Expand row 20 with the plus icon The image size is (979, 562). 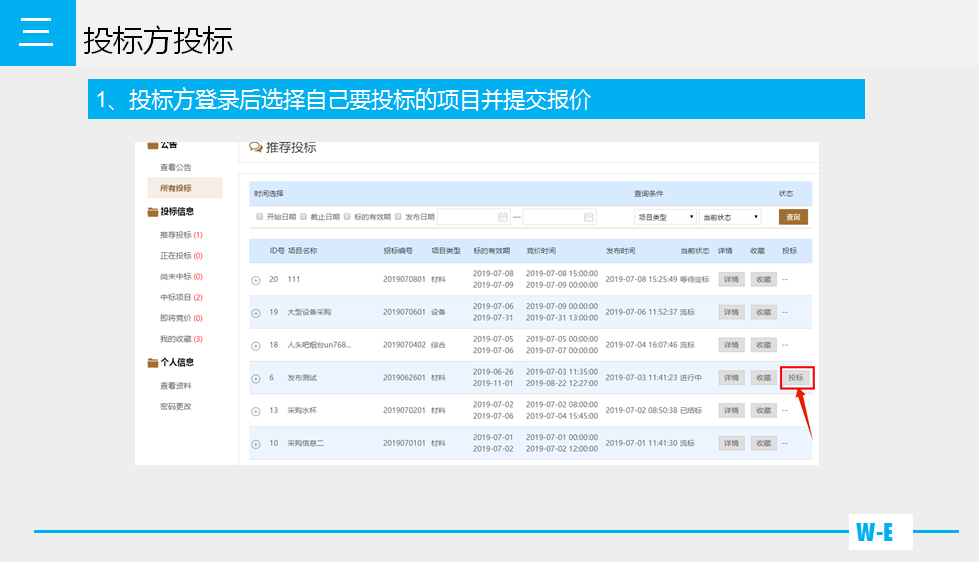pos(256,281)
